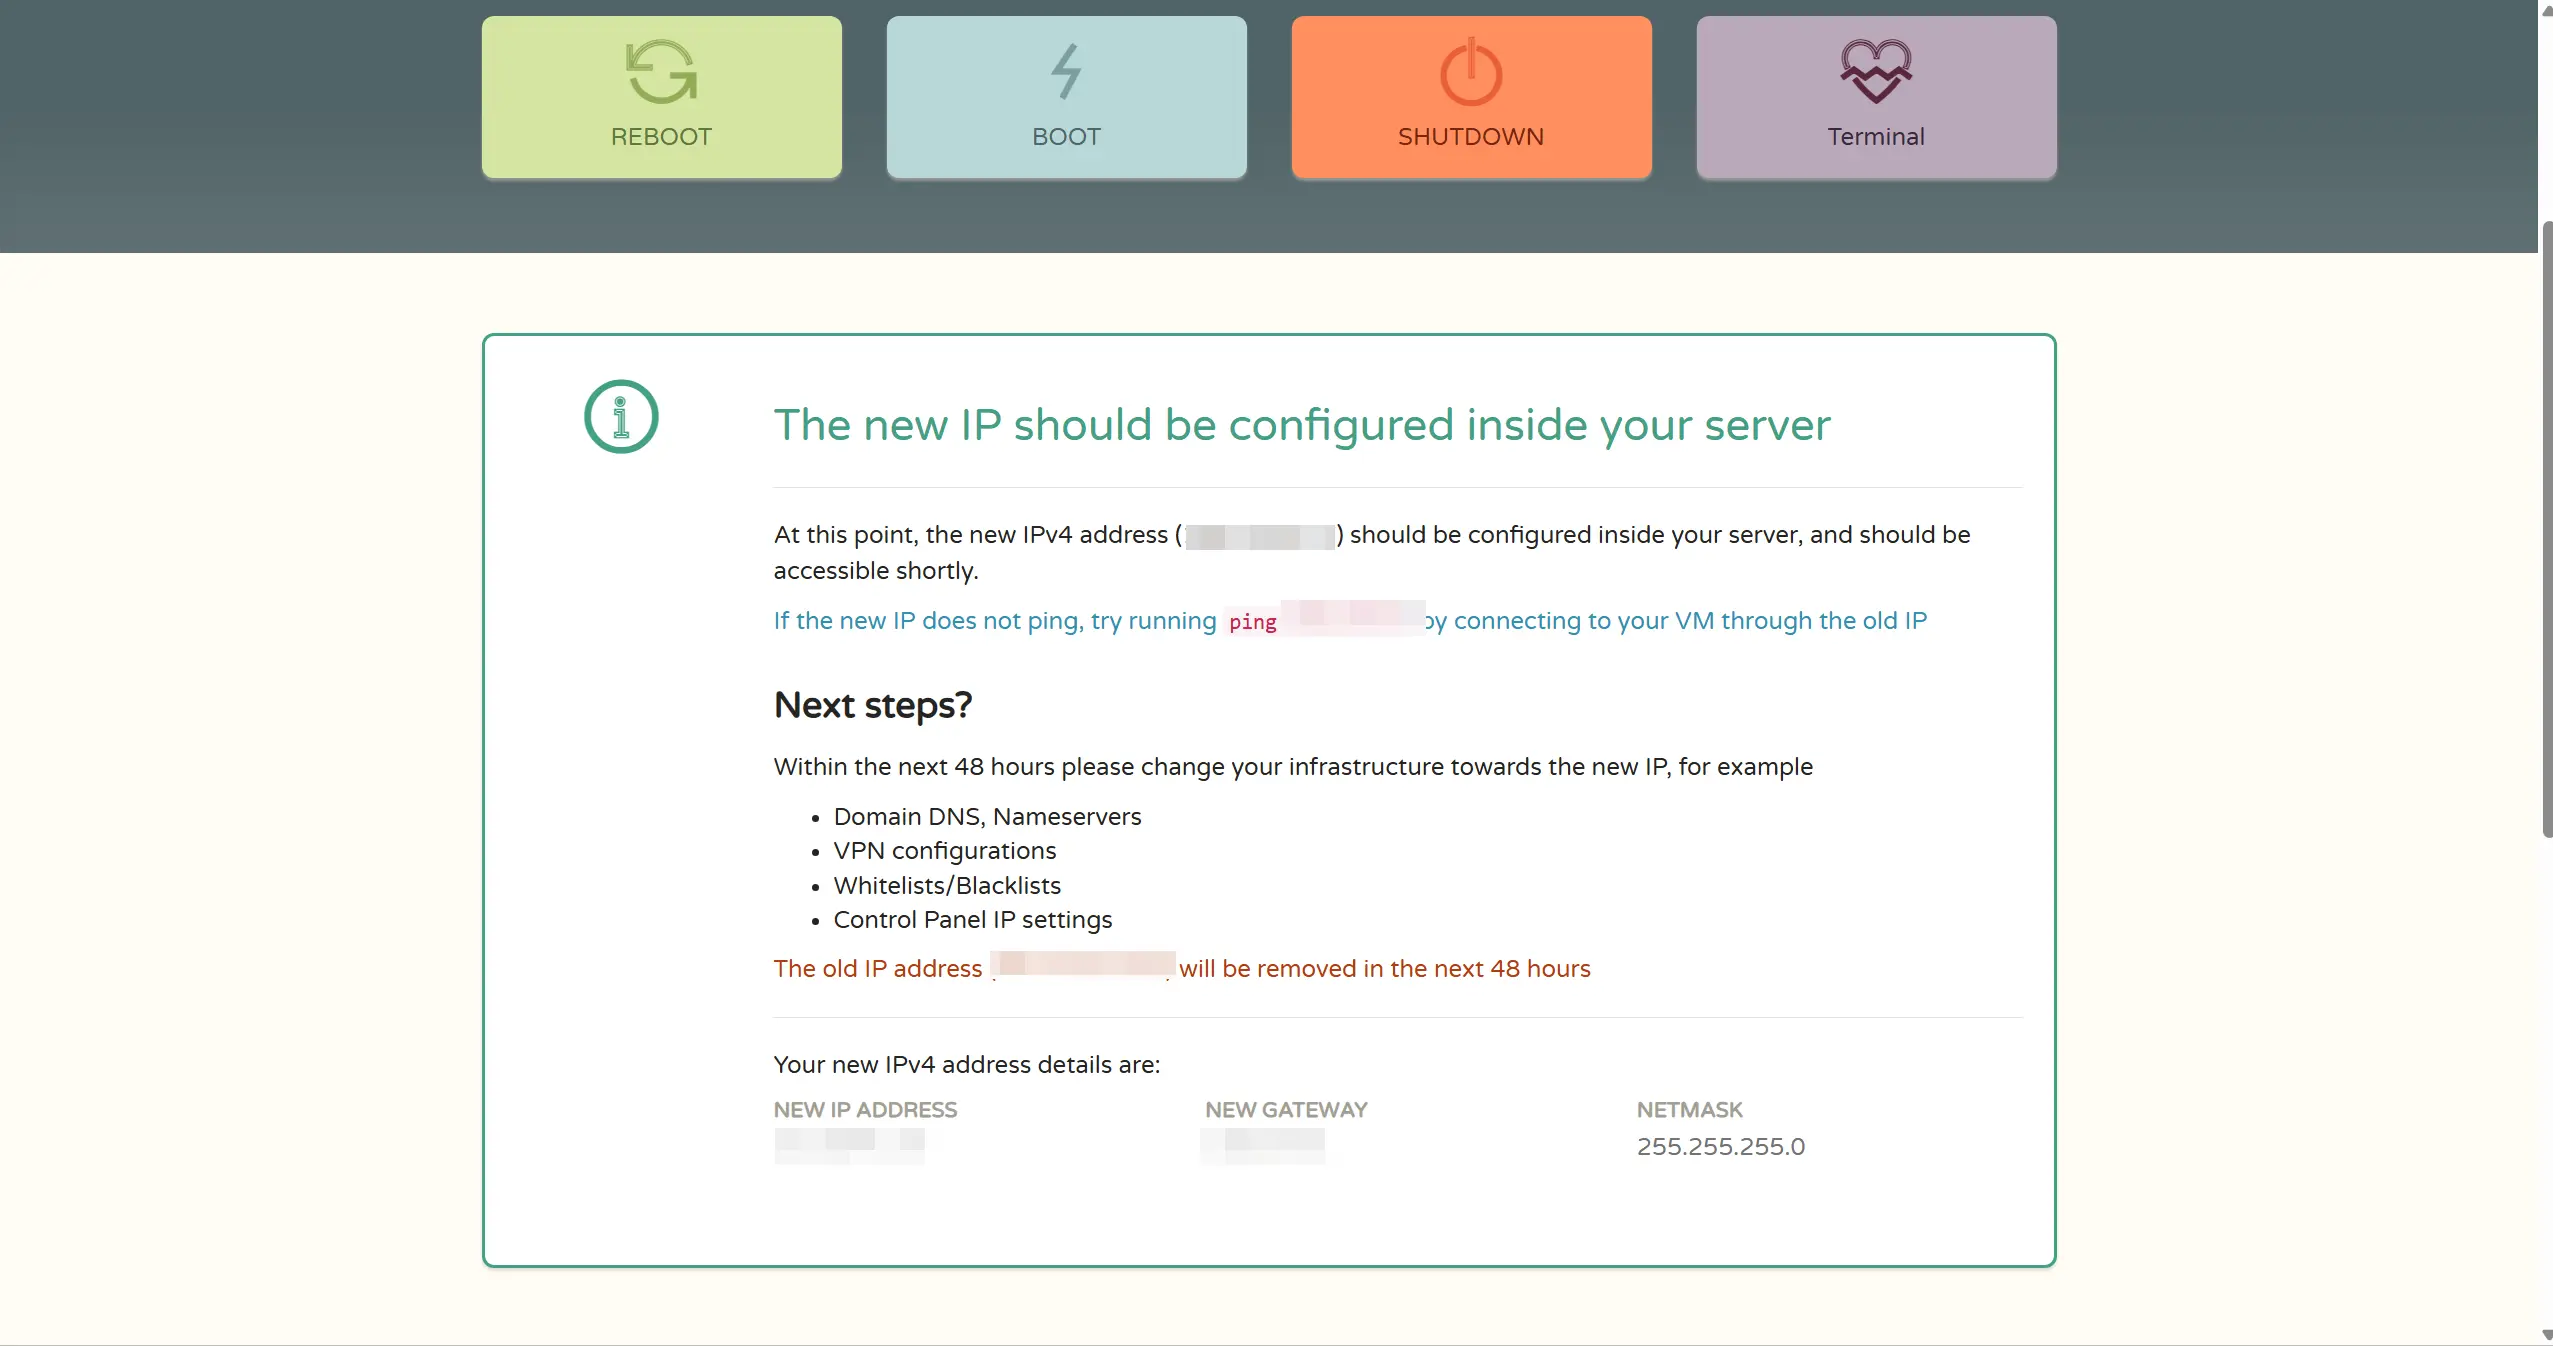Click 'VPN configurations' list item
The image size is (2553, 1346).
[x=944, y=851]
